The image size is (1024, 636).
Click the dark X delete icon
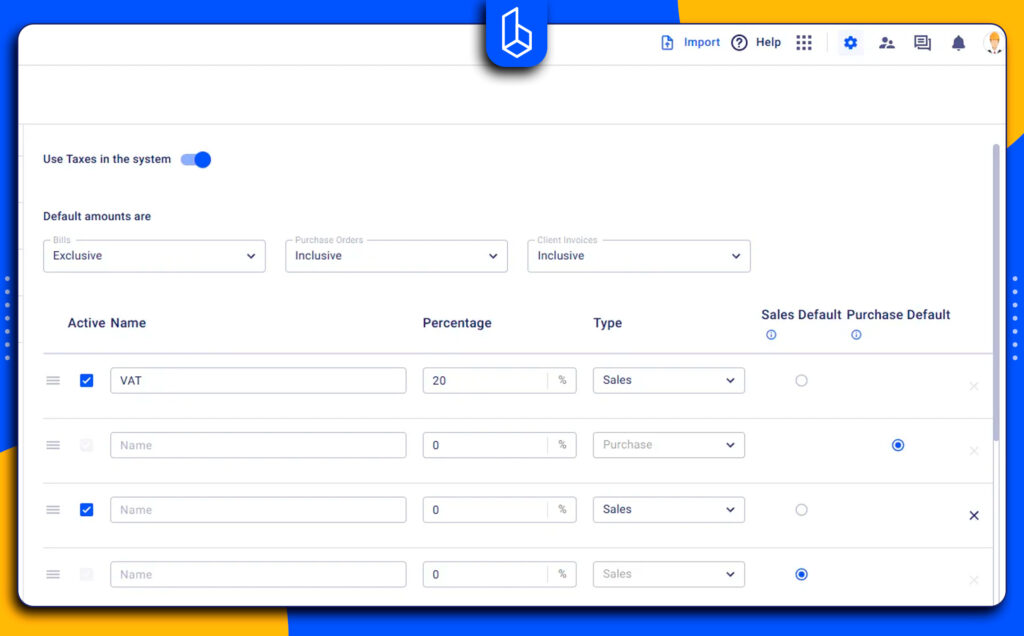[x=974, y=515]
